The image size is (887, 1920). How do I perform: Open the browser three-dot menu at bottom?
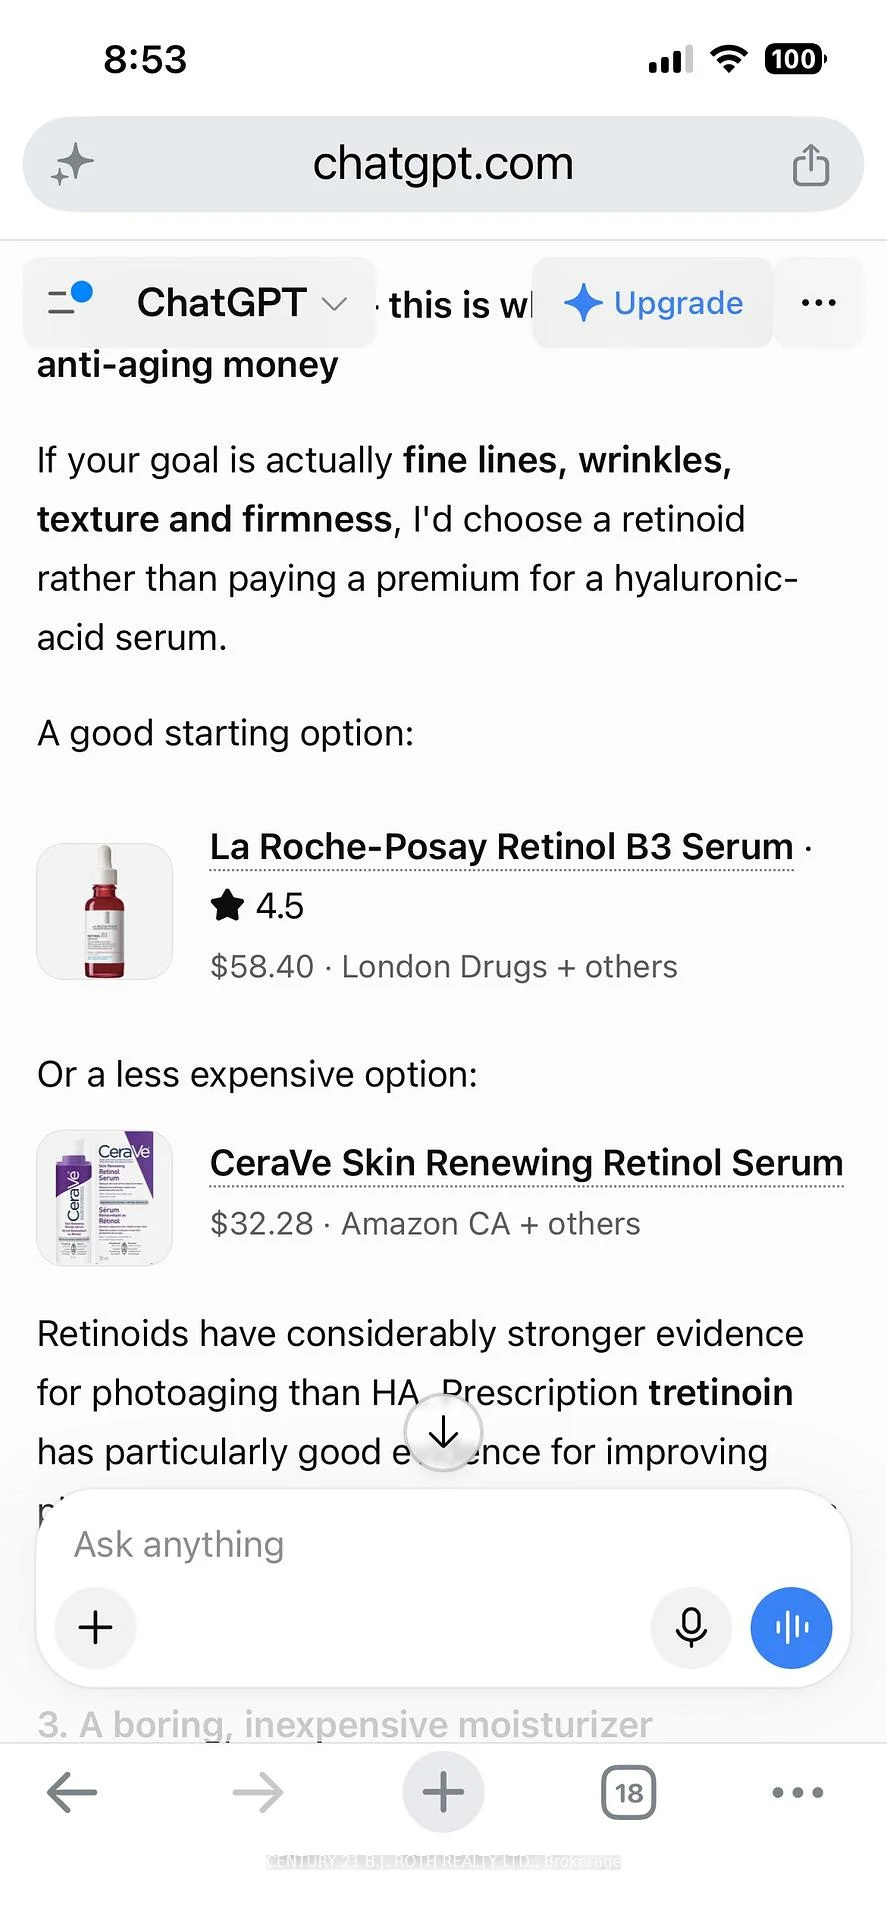point(798,1793)
